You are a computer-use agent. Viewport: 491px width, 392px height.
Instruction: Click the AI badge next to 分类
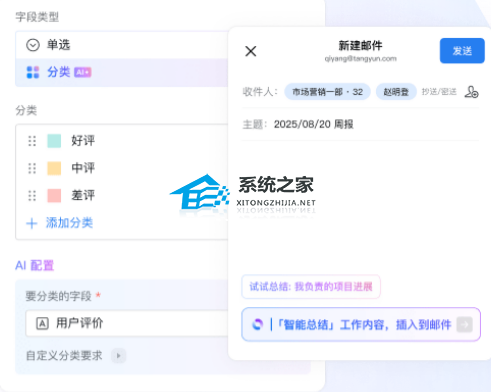(83, 72)
